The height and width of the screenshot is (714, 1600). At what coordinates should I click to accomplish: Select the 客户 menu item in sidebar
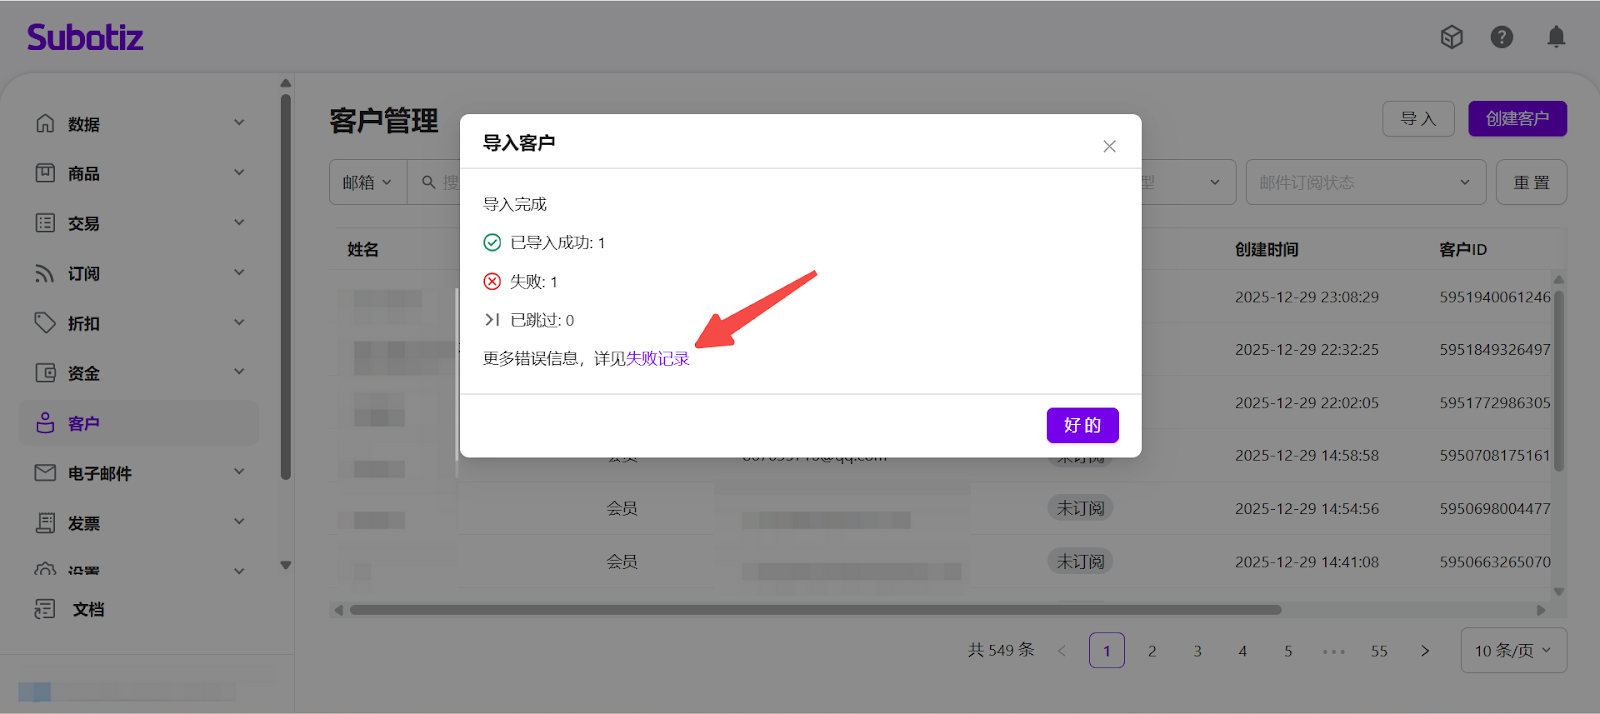point(84,423)
